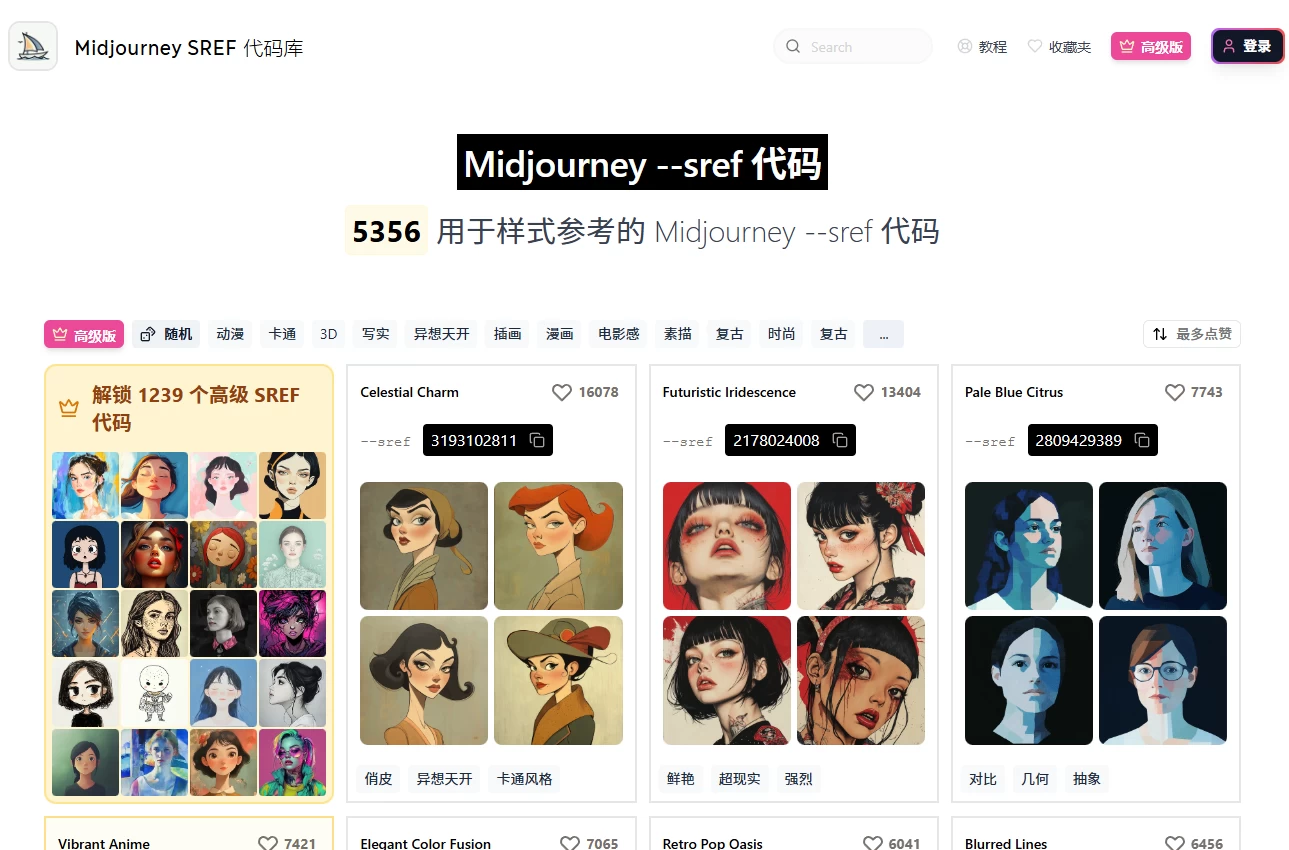Copy the Celestial Charm sref code
The image size is (1289, 850).
[537, 440]
